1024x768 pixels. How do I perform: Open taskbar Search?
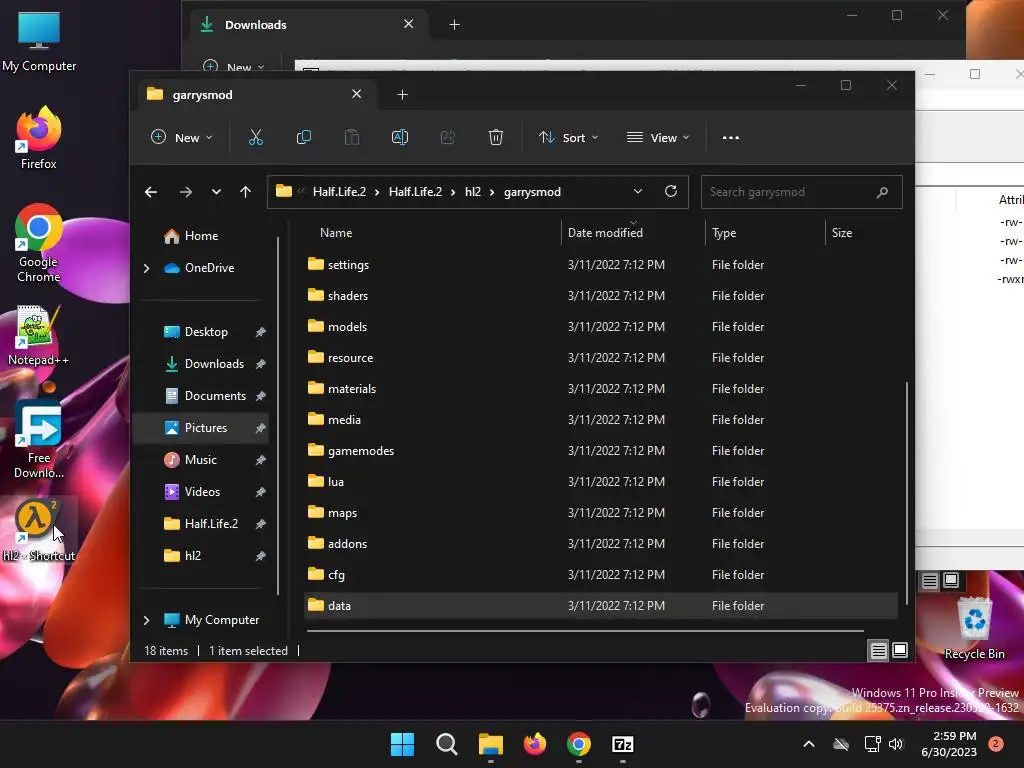click(x=447, y=744)
